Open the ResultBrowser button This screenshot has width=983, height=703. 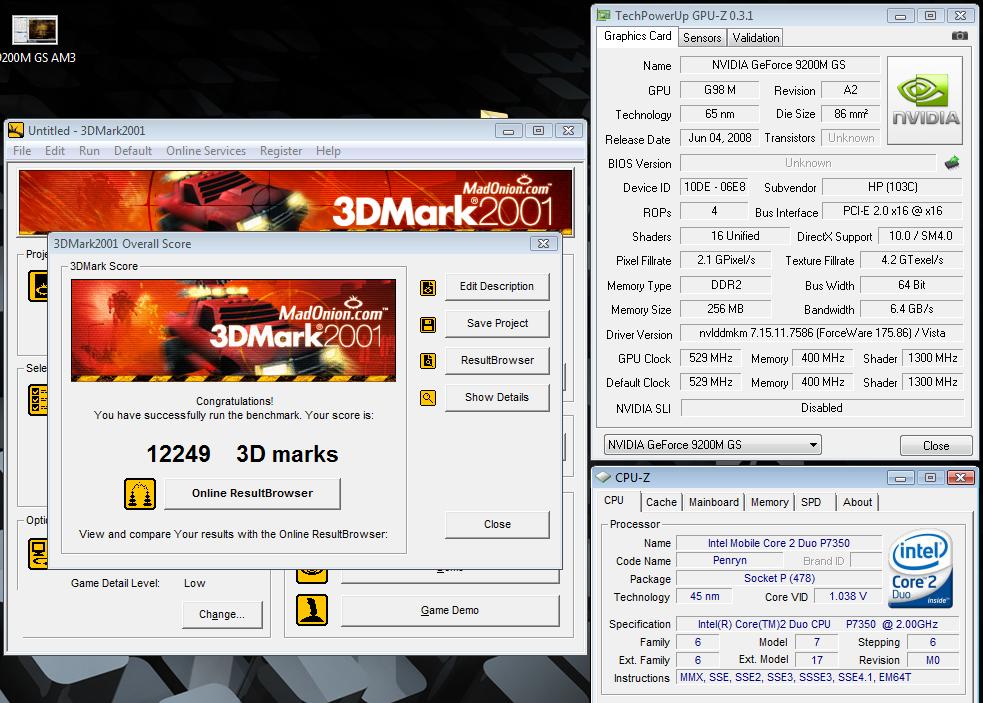coord(497,361)
